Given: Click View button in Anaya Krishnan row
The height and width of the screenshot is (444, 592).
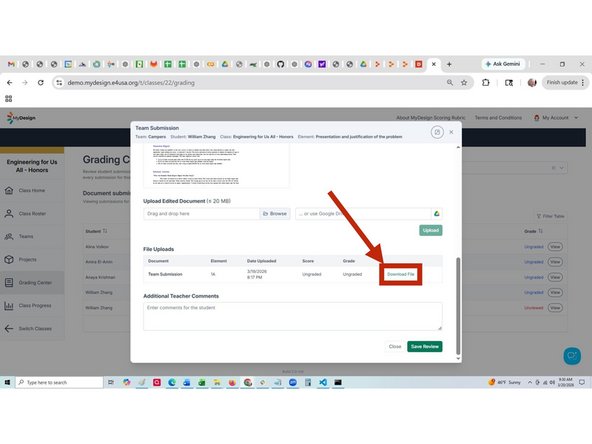Looking at the screenshot, I should (555, 277).
